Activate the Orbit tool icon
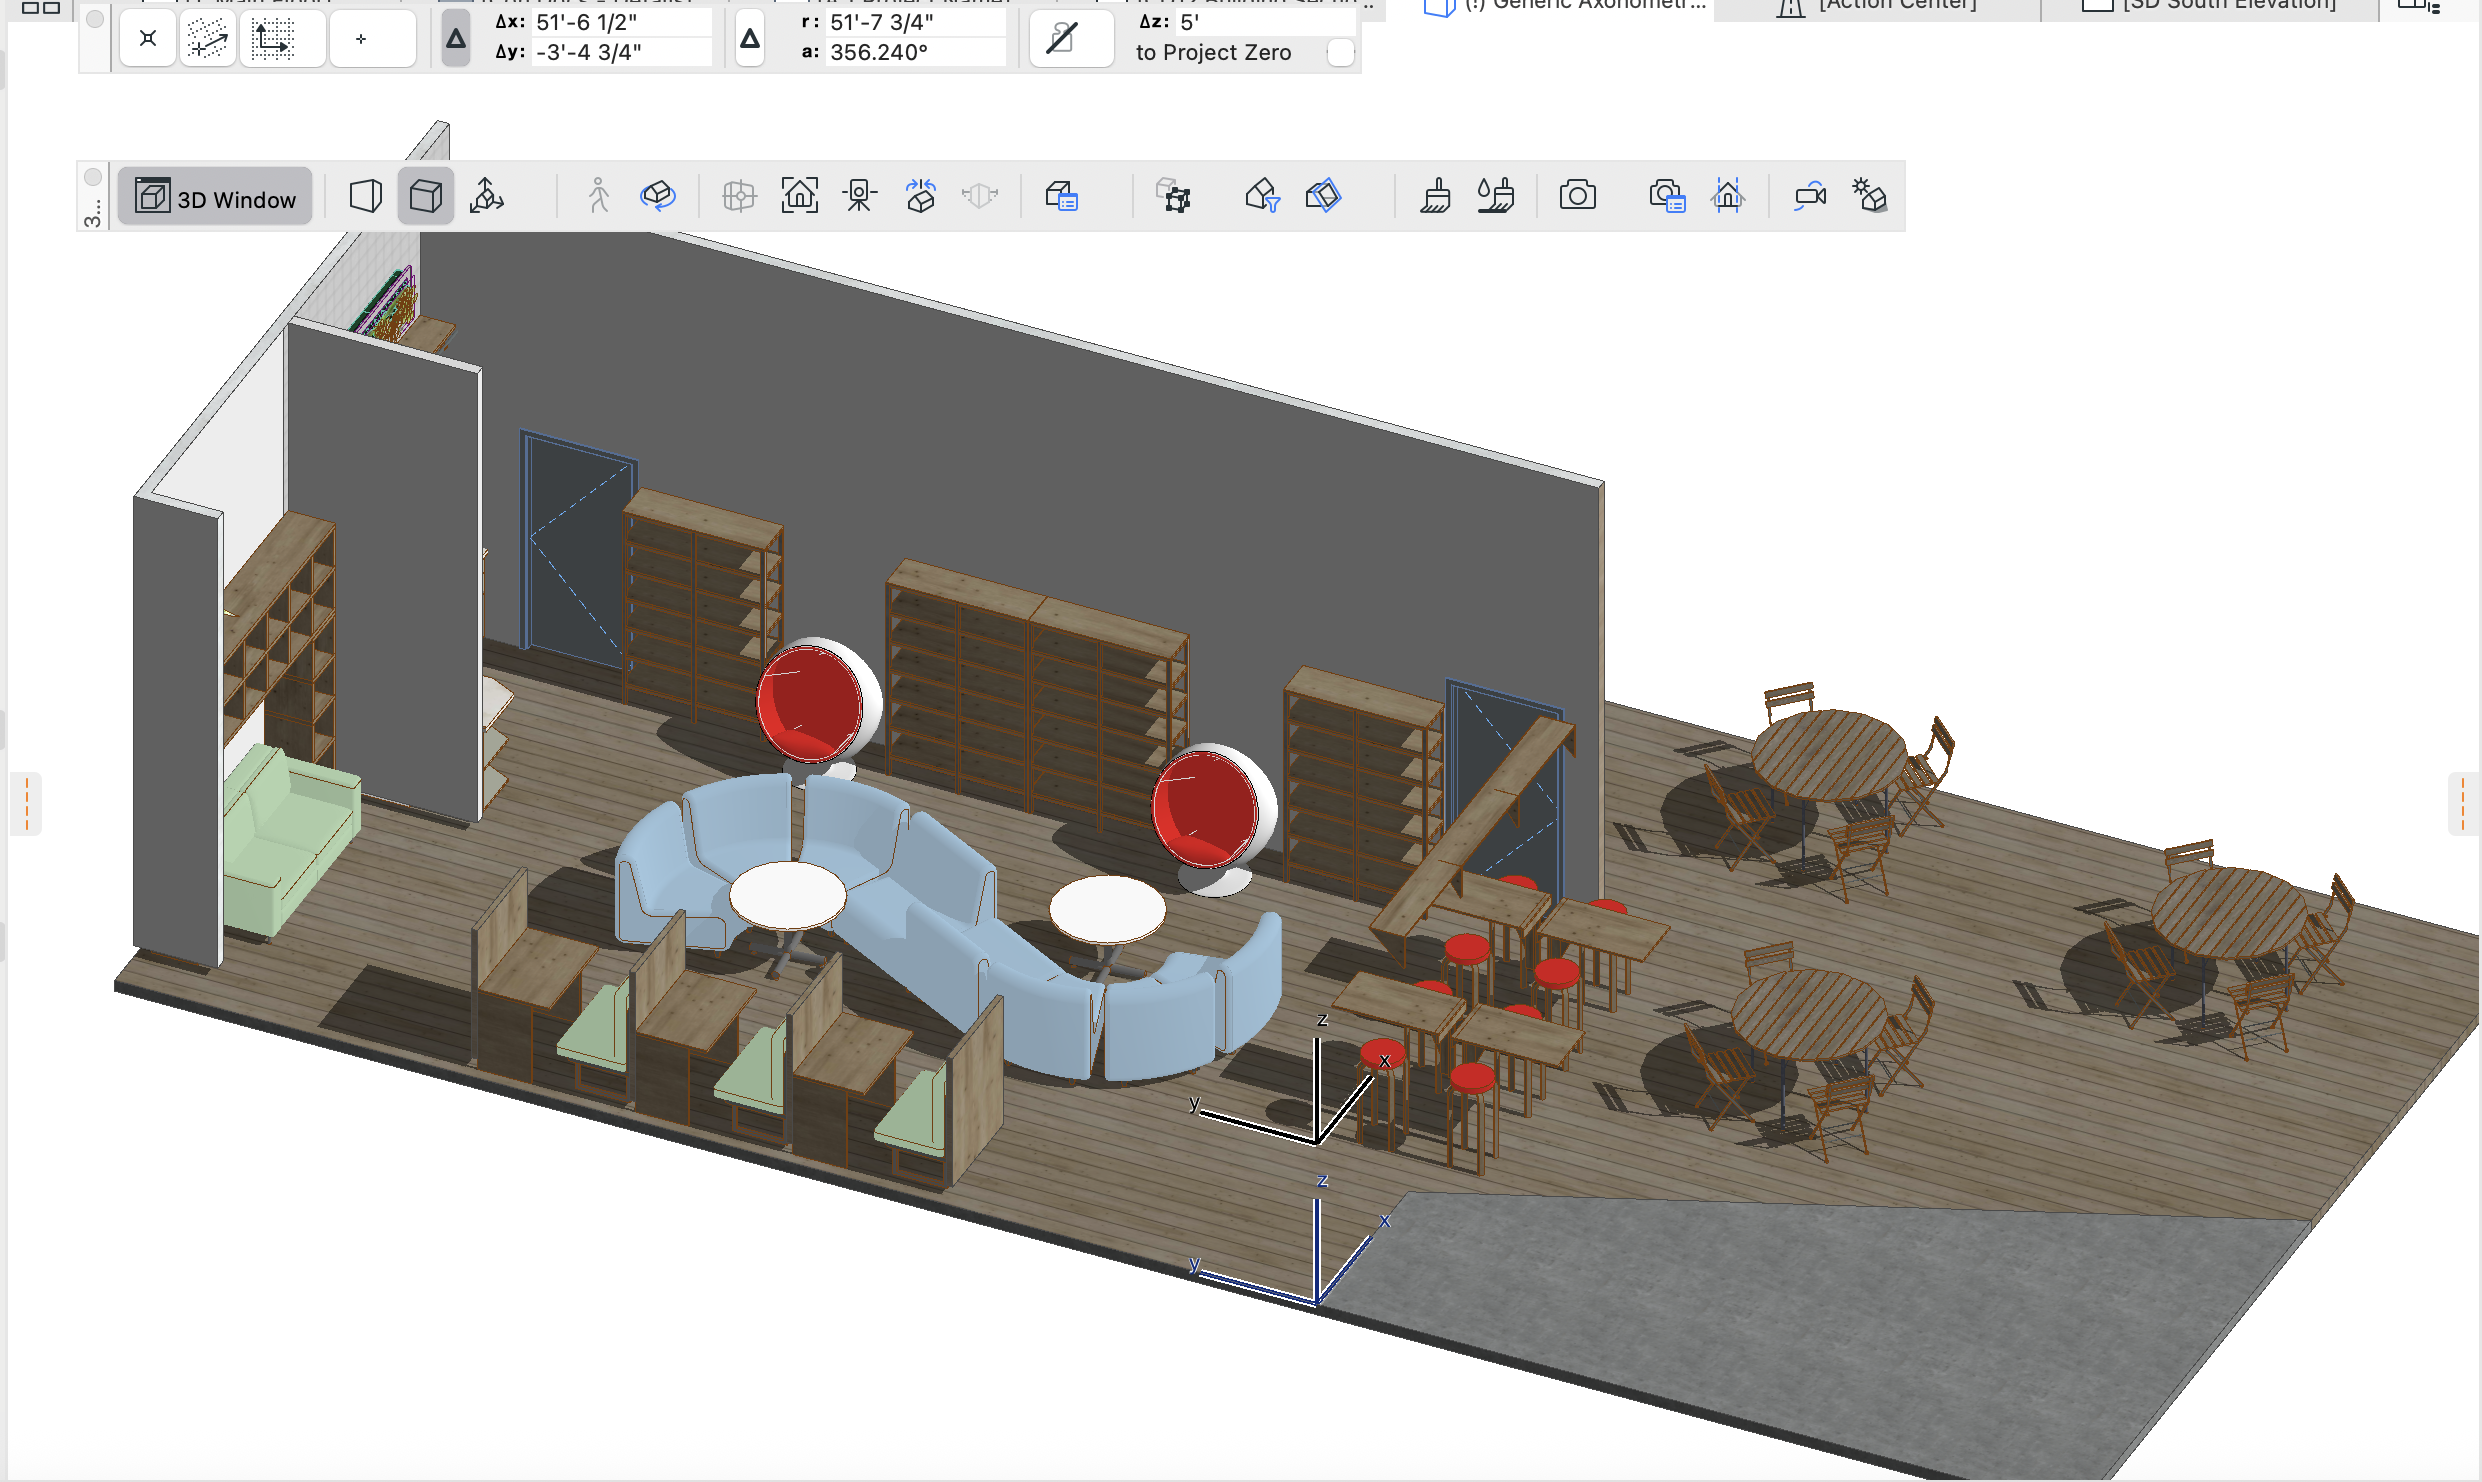 tap(658, 196)
